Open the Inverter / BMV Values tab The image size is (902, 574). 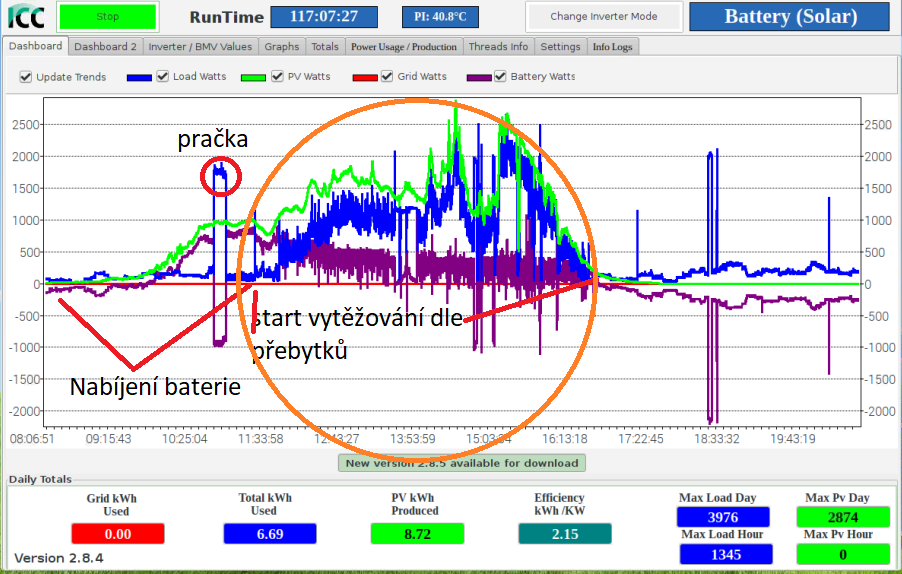201,47
